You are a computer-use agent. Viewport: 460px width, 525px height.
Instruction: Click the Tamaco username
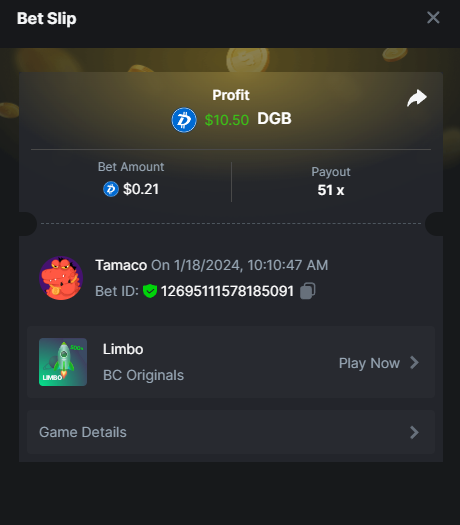tap(121, 265)
